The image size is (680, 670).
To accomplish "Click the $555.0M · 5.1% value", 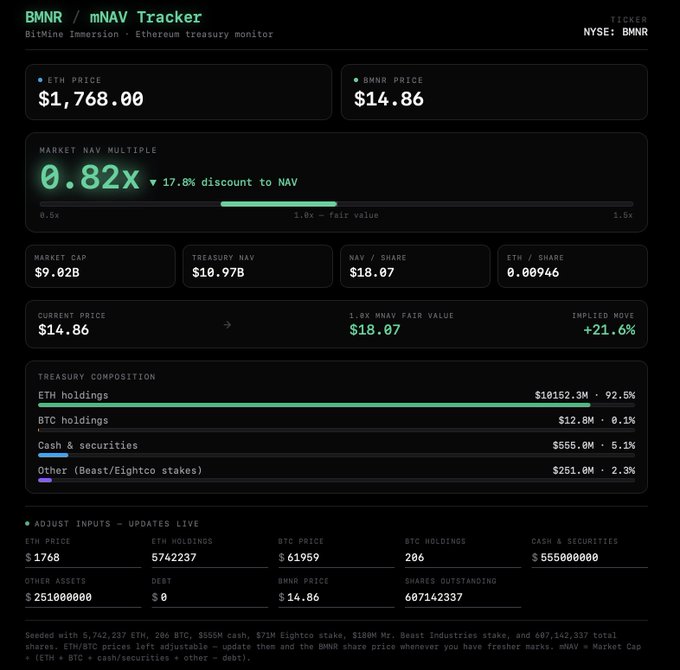I will 594,446.
